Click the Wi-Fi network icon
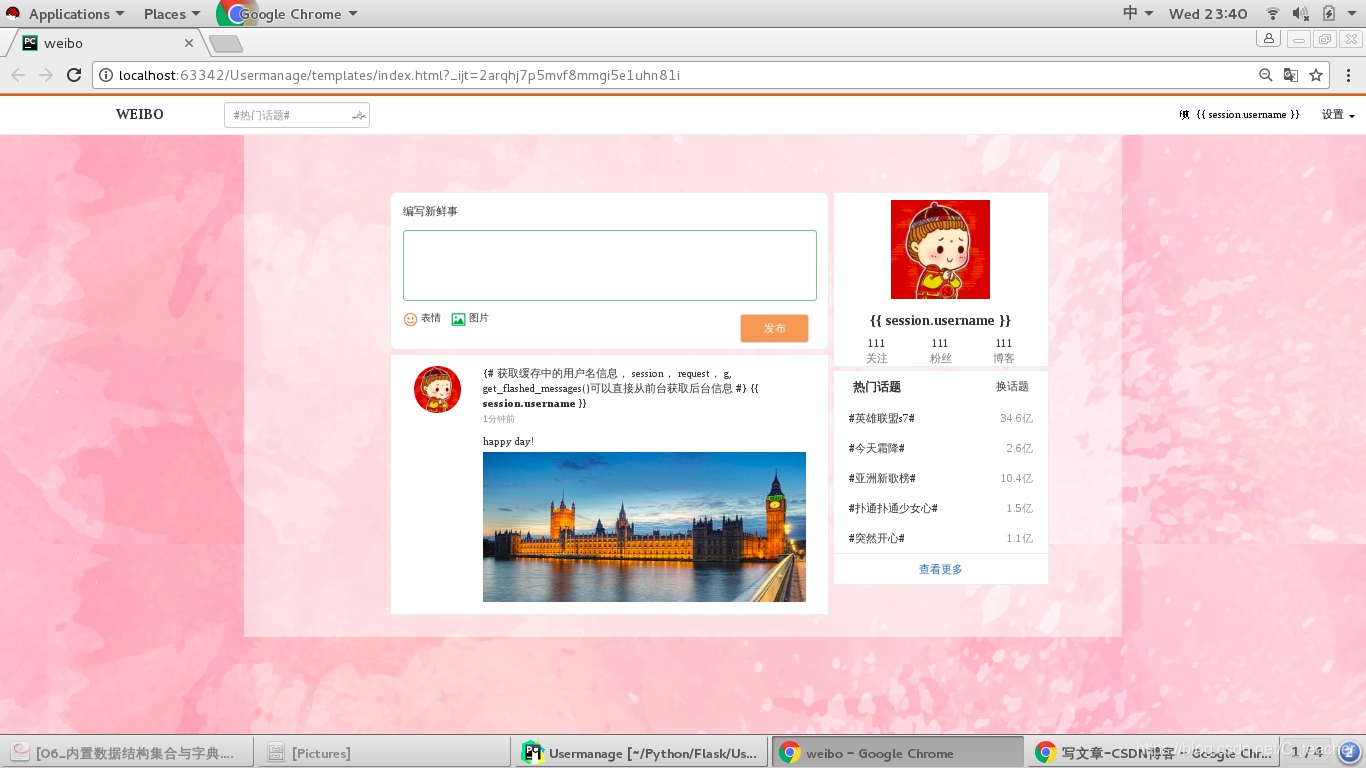Viewport: 1366px width, 768px height. click(1273, 13)
